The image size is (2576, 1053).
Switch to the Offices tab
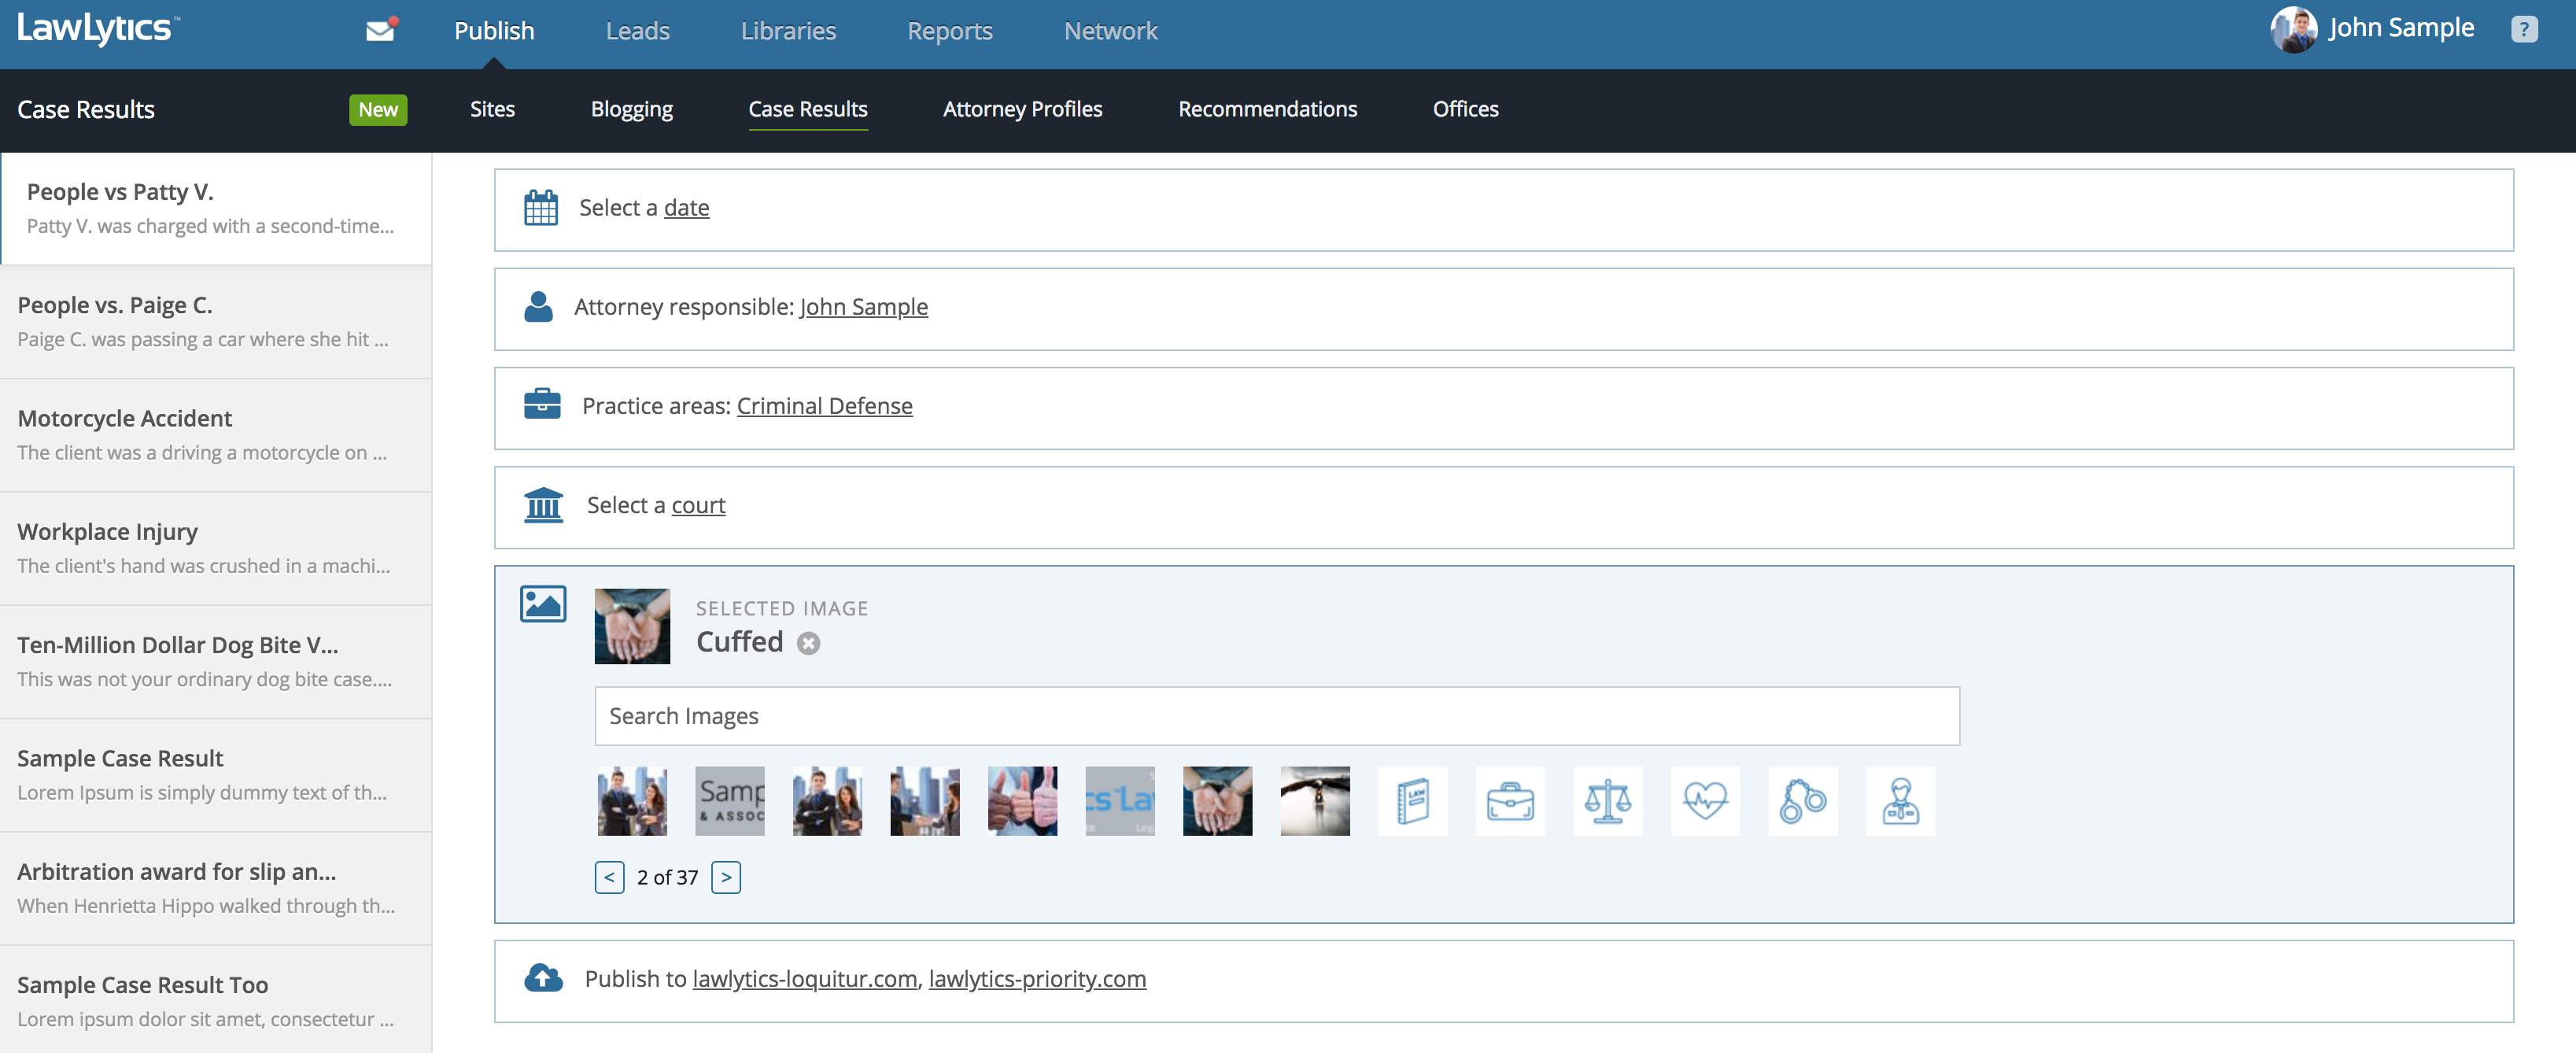coord(1465,109)
